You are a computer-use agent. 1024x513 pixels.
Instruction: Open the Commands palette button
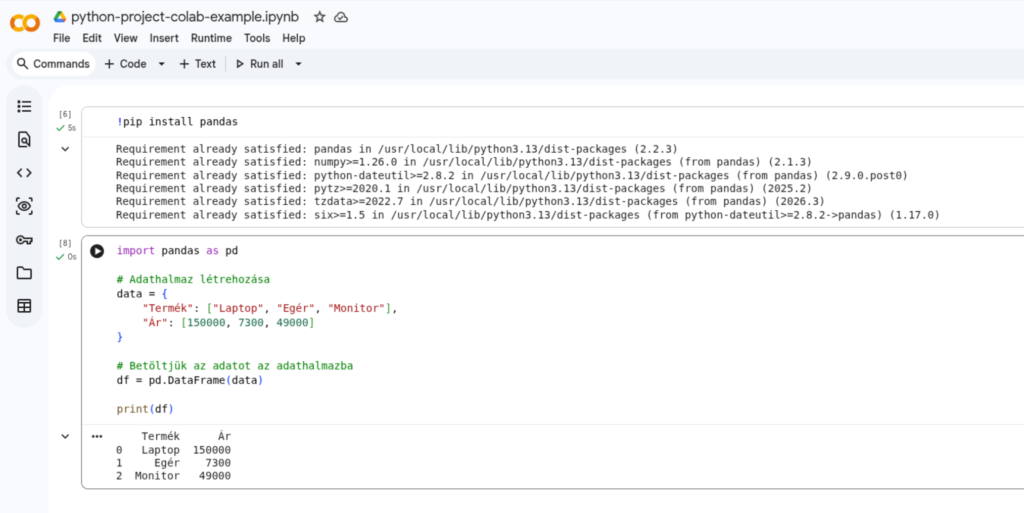click(54, 64)
